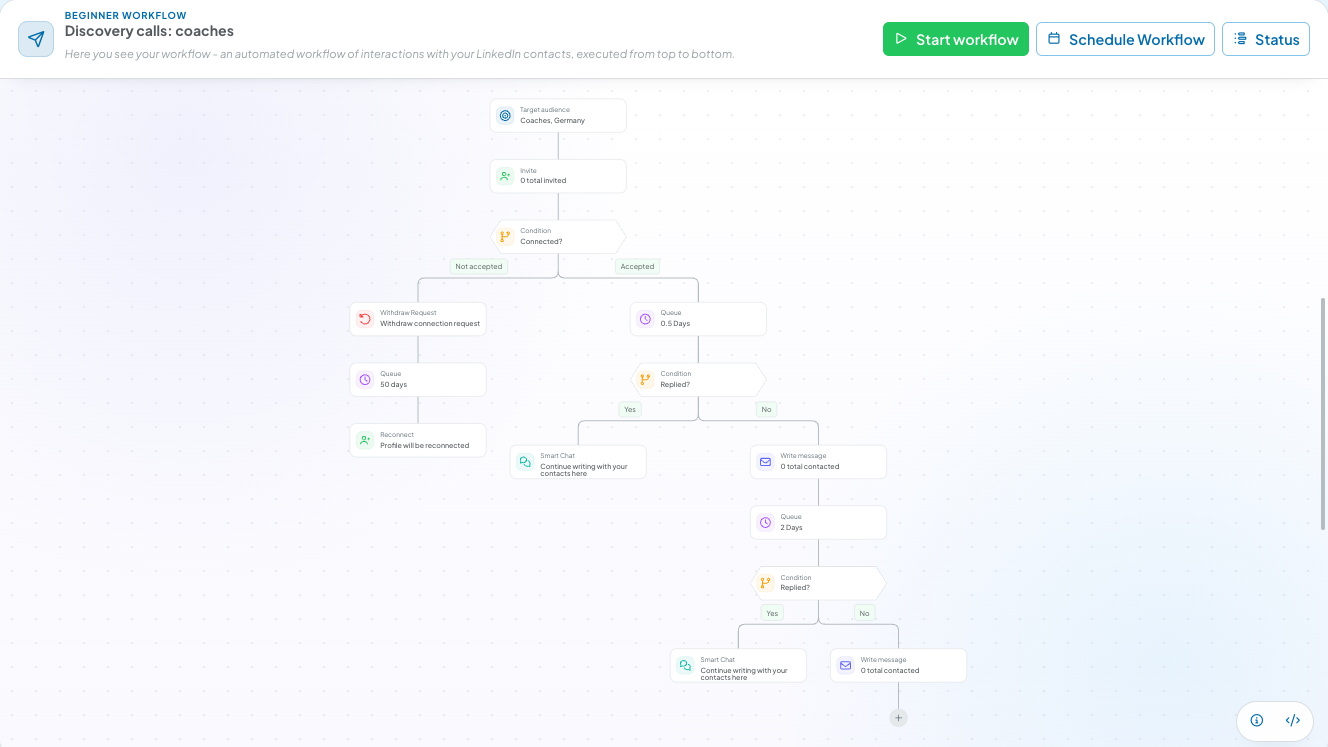Open the info icon in the corner panel

coord(1257,720)
